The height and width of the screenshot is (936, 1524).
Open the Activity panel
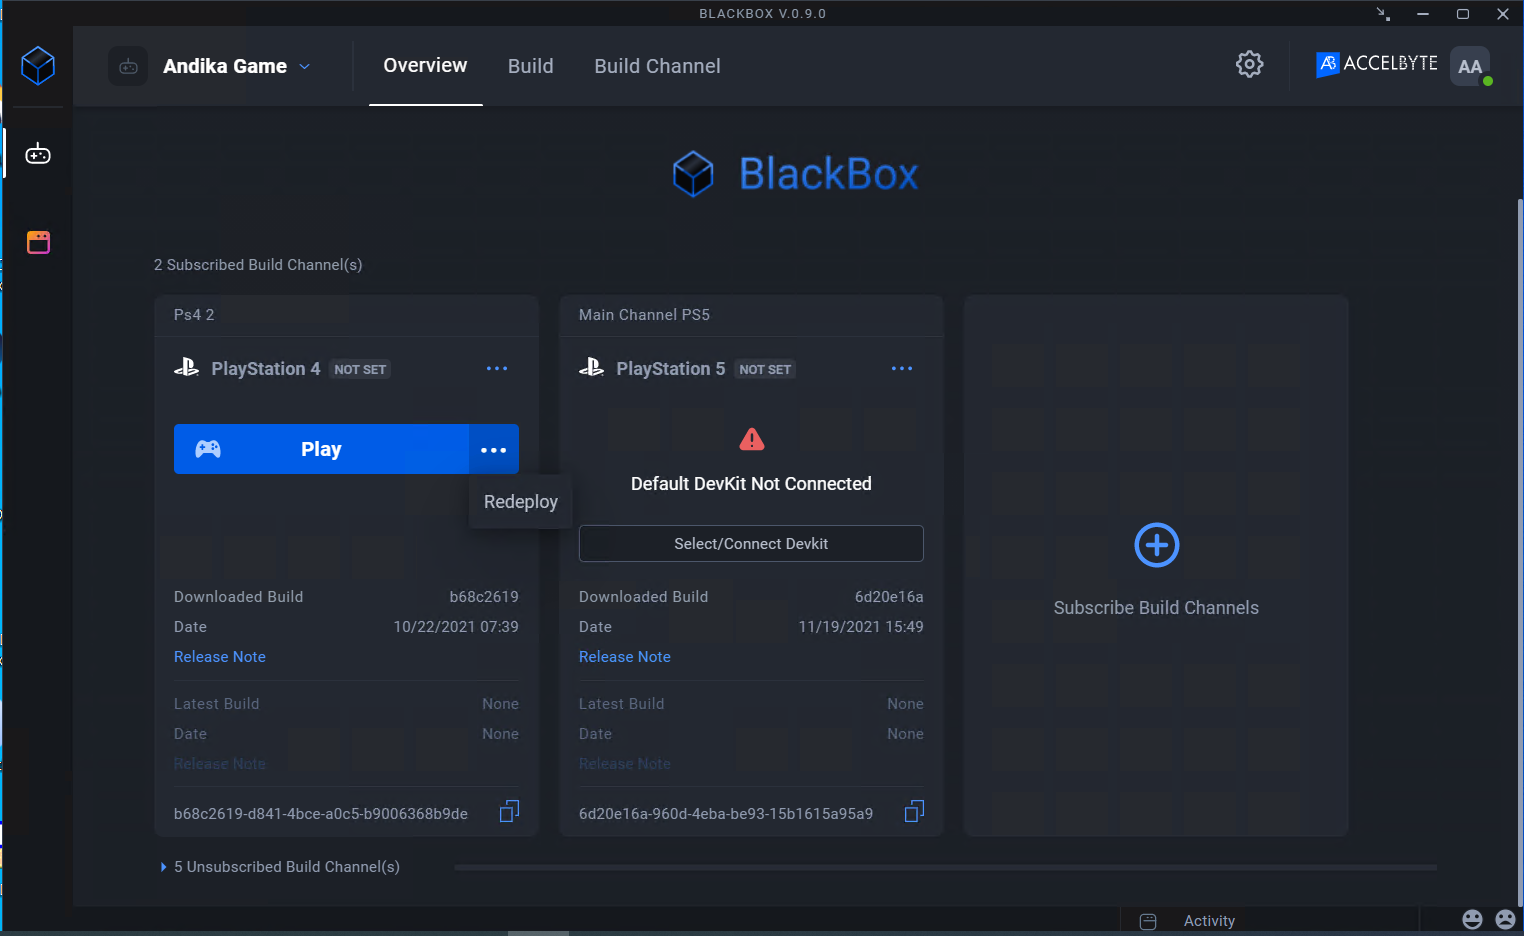1209,921
